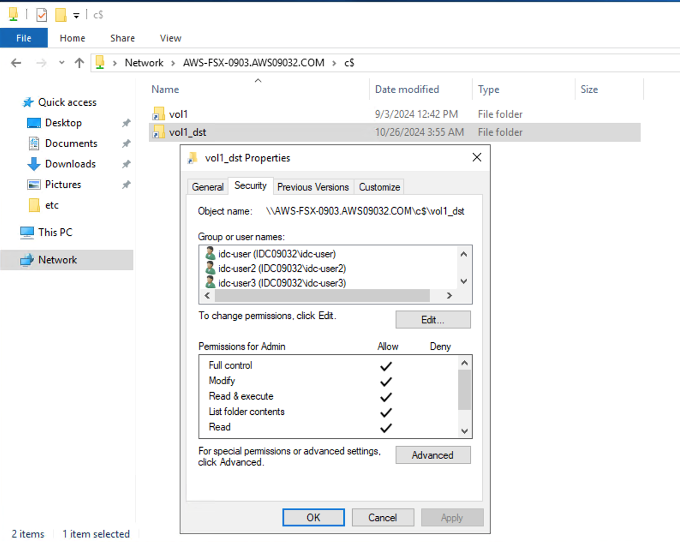Unpin Downloads using its pin icon
Viewport: 680px width, 542px height.
[126, 164]
